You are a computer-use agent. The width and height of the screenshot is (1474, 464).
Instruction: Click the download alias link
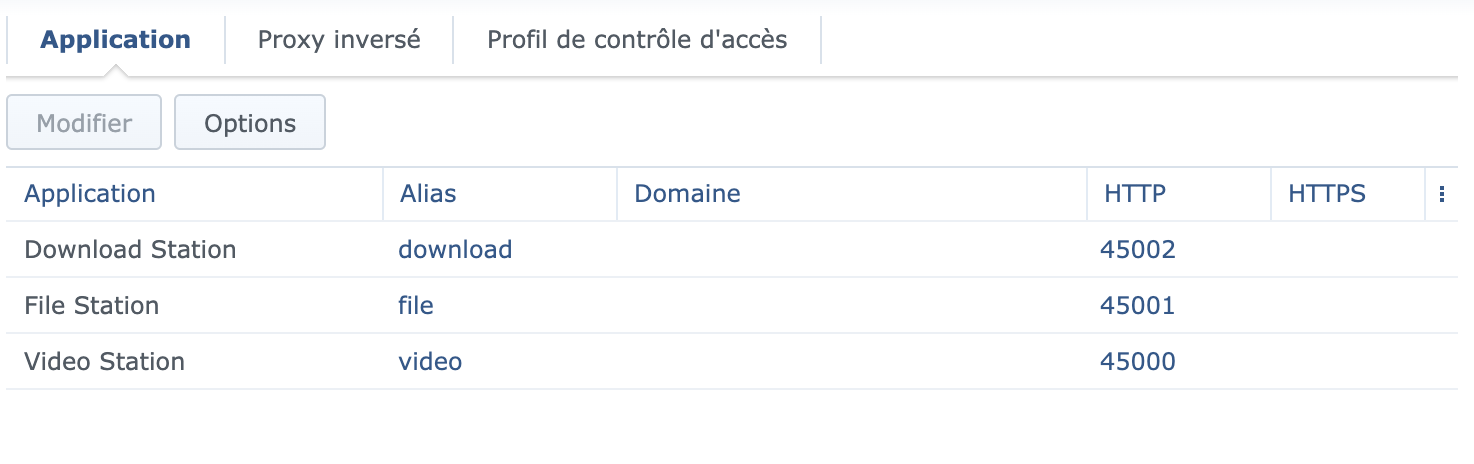[455, 249]
